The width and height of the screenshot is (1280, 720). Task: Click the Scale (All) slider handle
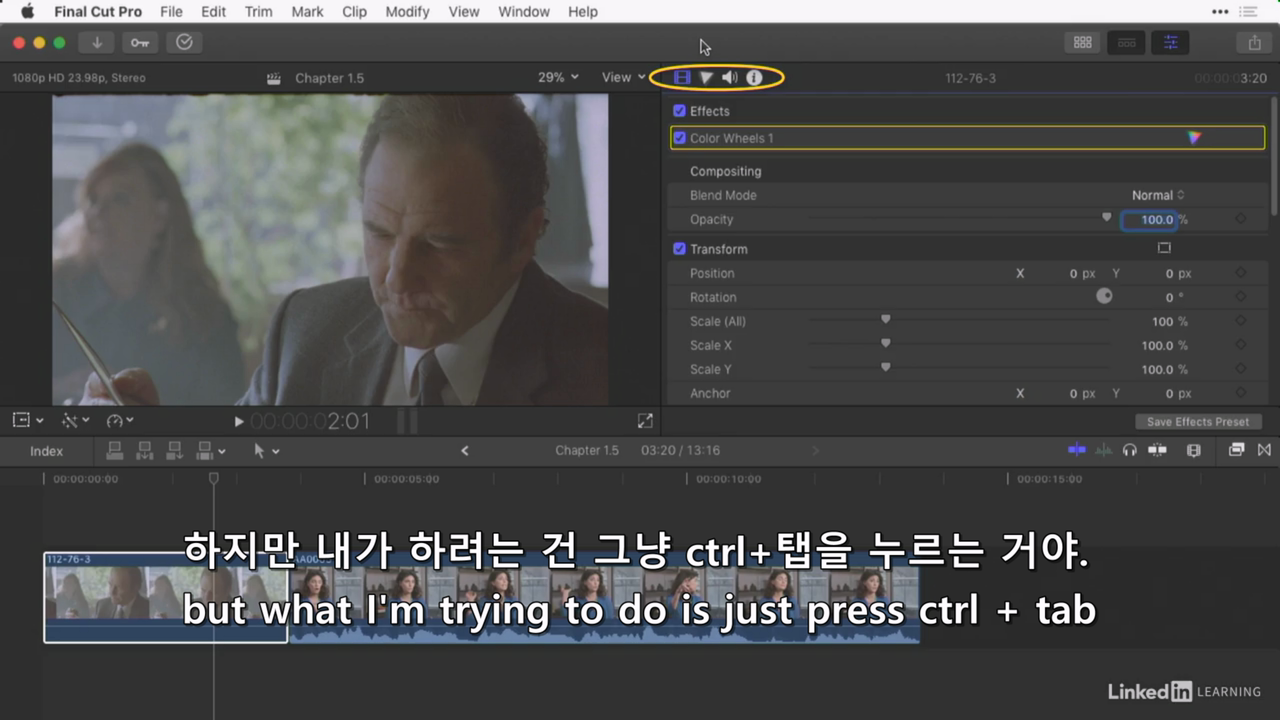click(x=885, y=319)
